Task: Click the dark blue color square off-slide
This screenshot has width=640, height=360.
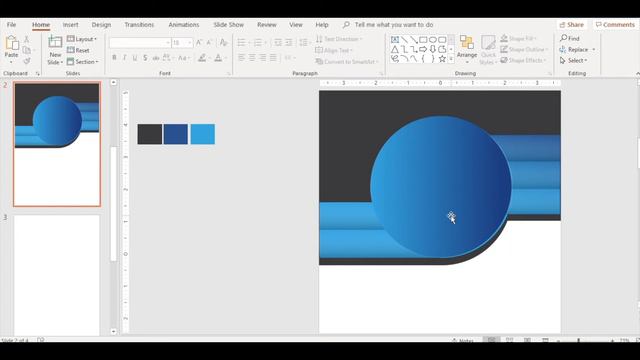Action: tap(176, 134)
